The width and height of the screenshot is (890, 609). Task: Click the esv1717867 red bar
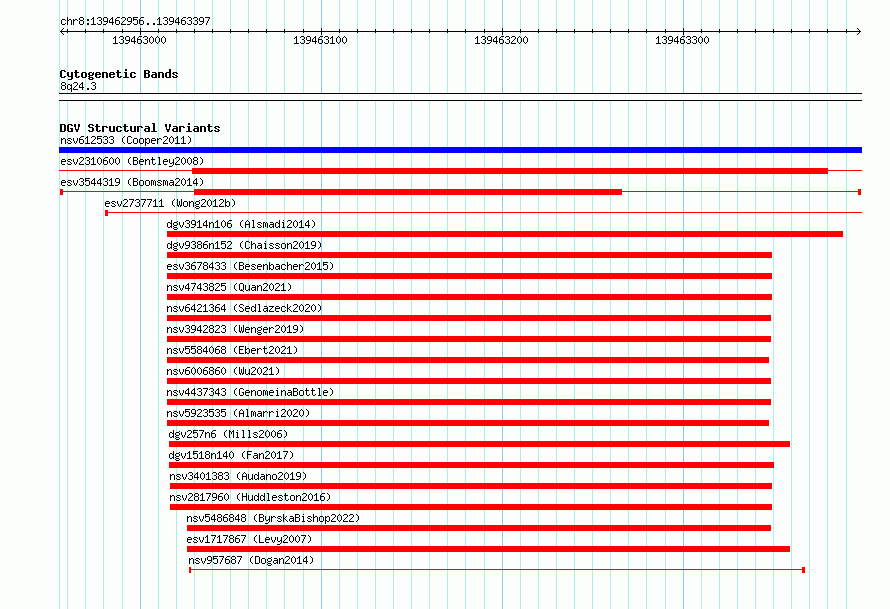tap(488, 549)
